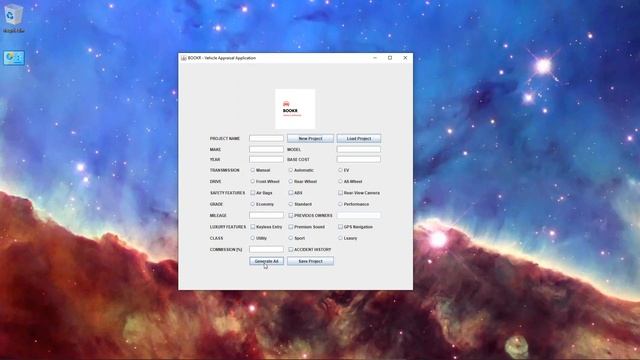Image resolution: width=640 pixels, height=360 pixels.
Task: Close the BOOKR application window
Action: [405, 58]
